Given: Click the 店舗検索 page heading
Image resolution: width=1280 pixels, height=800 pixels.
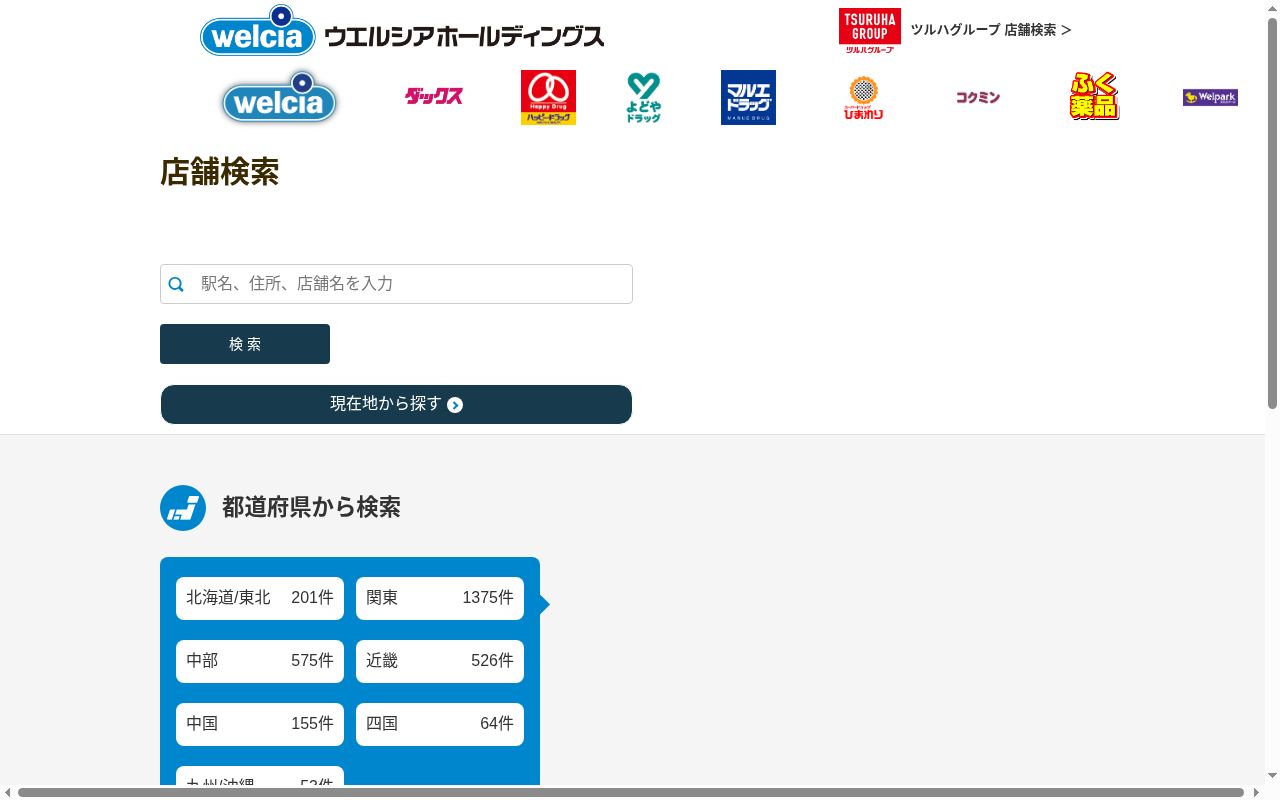Looking at the screenshot, I should click(219, 172).
